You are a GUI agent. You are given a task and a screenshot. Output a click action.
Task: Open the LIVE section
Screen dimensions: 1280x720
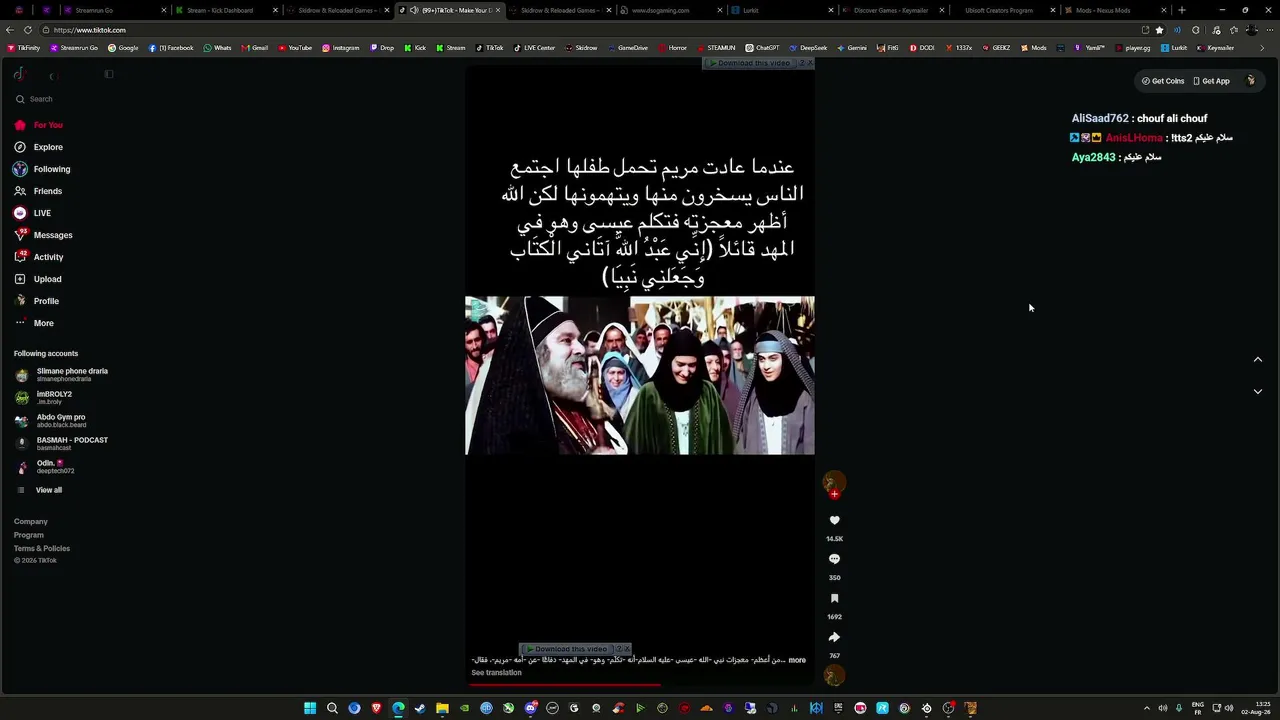tap(32, 213)
